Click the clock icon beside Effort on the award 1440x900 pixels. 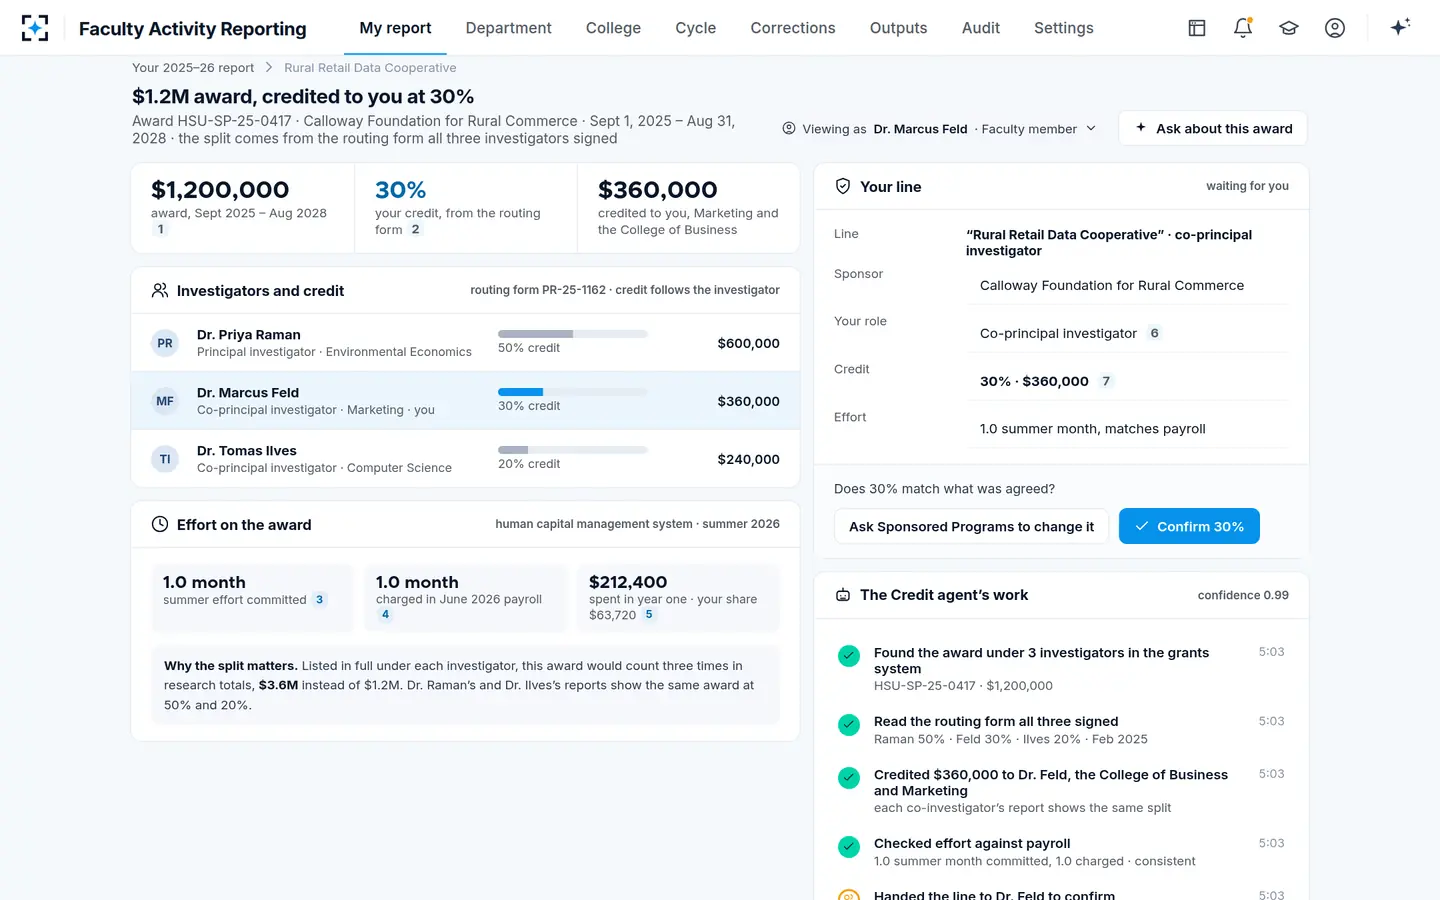(x=160, y=525)
